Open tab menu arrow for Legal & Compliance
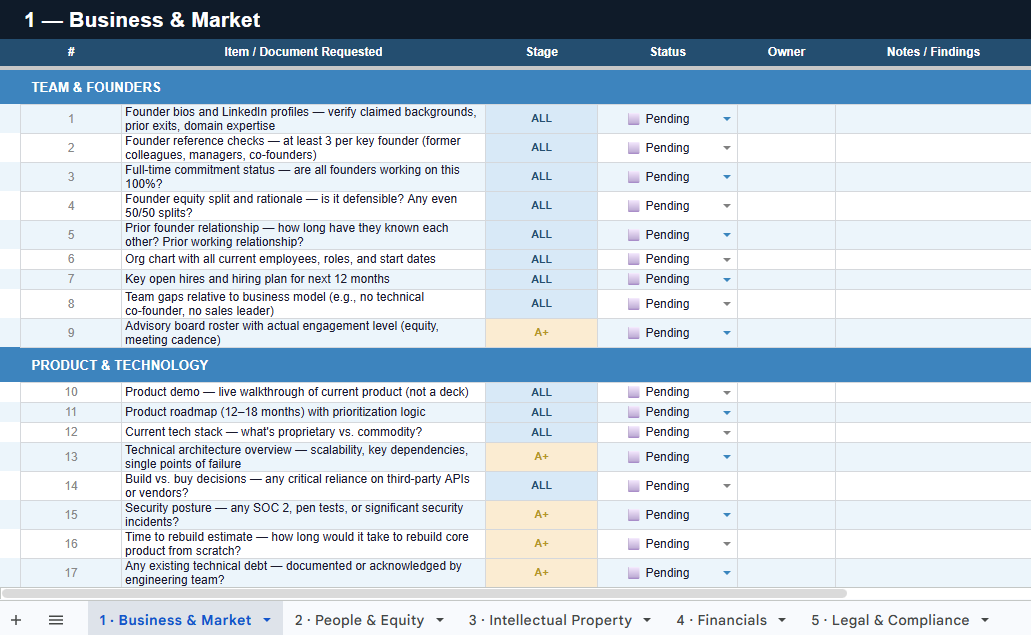Image resolution: width=1031 pixels, height=635 pixels. (985, 620)
